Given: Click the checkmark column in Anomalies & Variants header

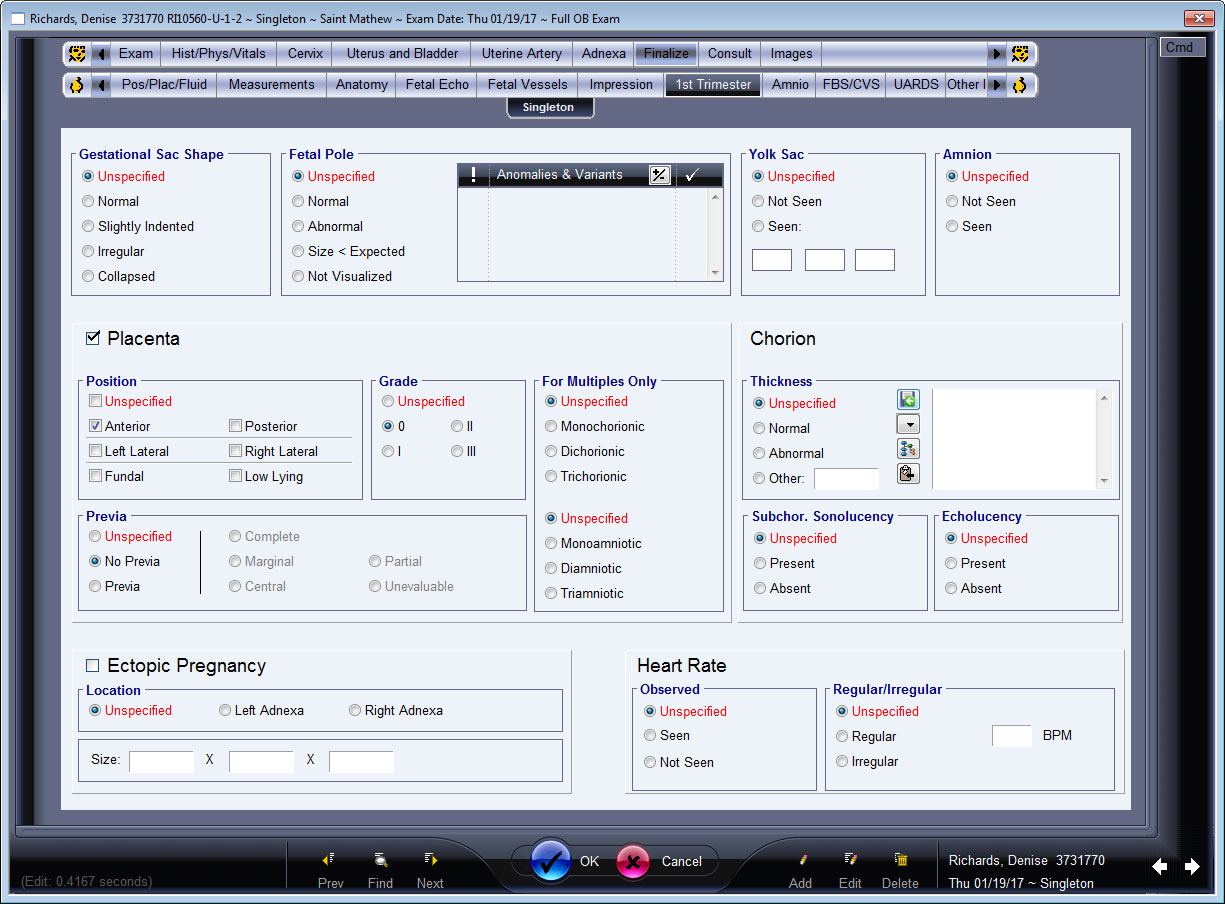Looking at the screenshot, I should click(691, 175).
